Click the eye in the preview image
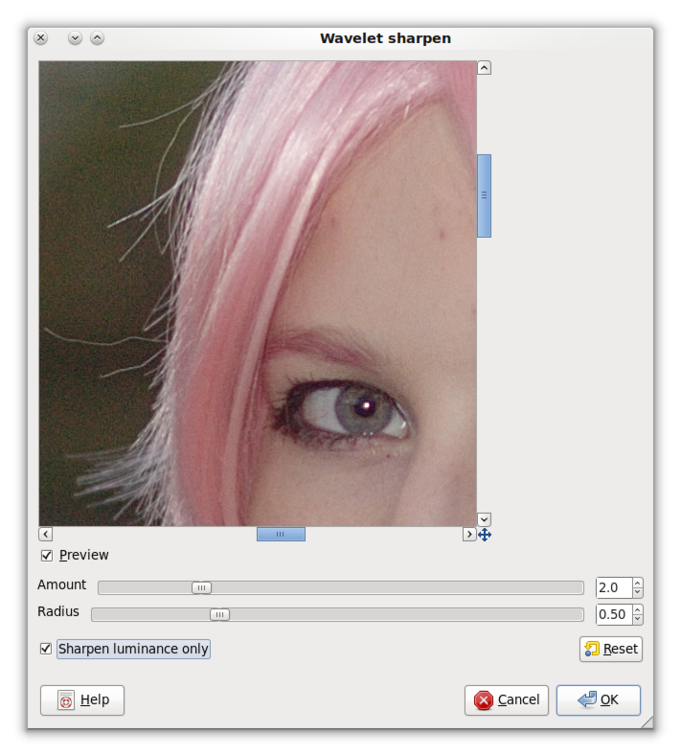 point(345,410)
